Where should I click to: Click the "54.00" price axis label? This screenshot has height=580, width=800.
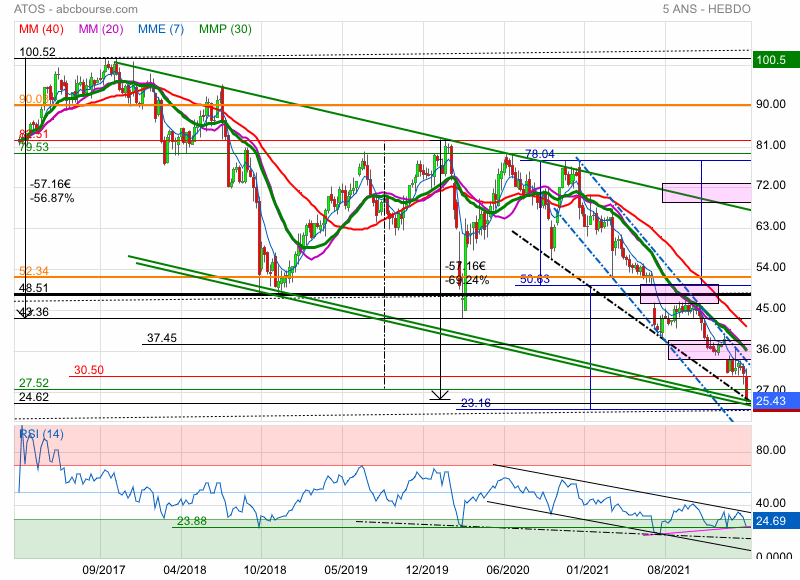point(770,267)
